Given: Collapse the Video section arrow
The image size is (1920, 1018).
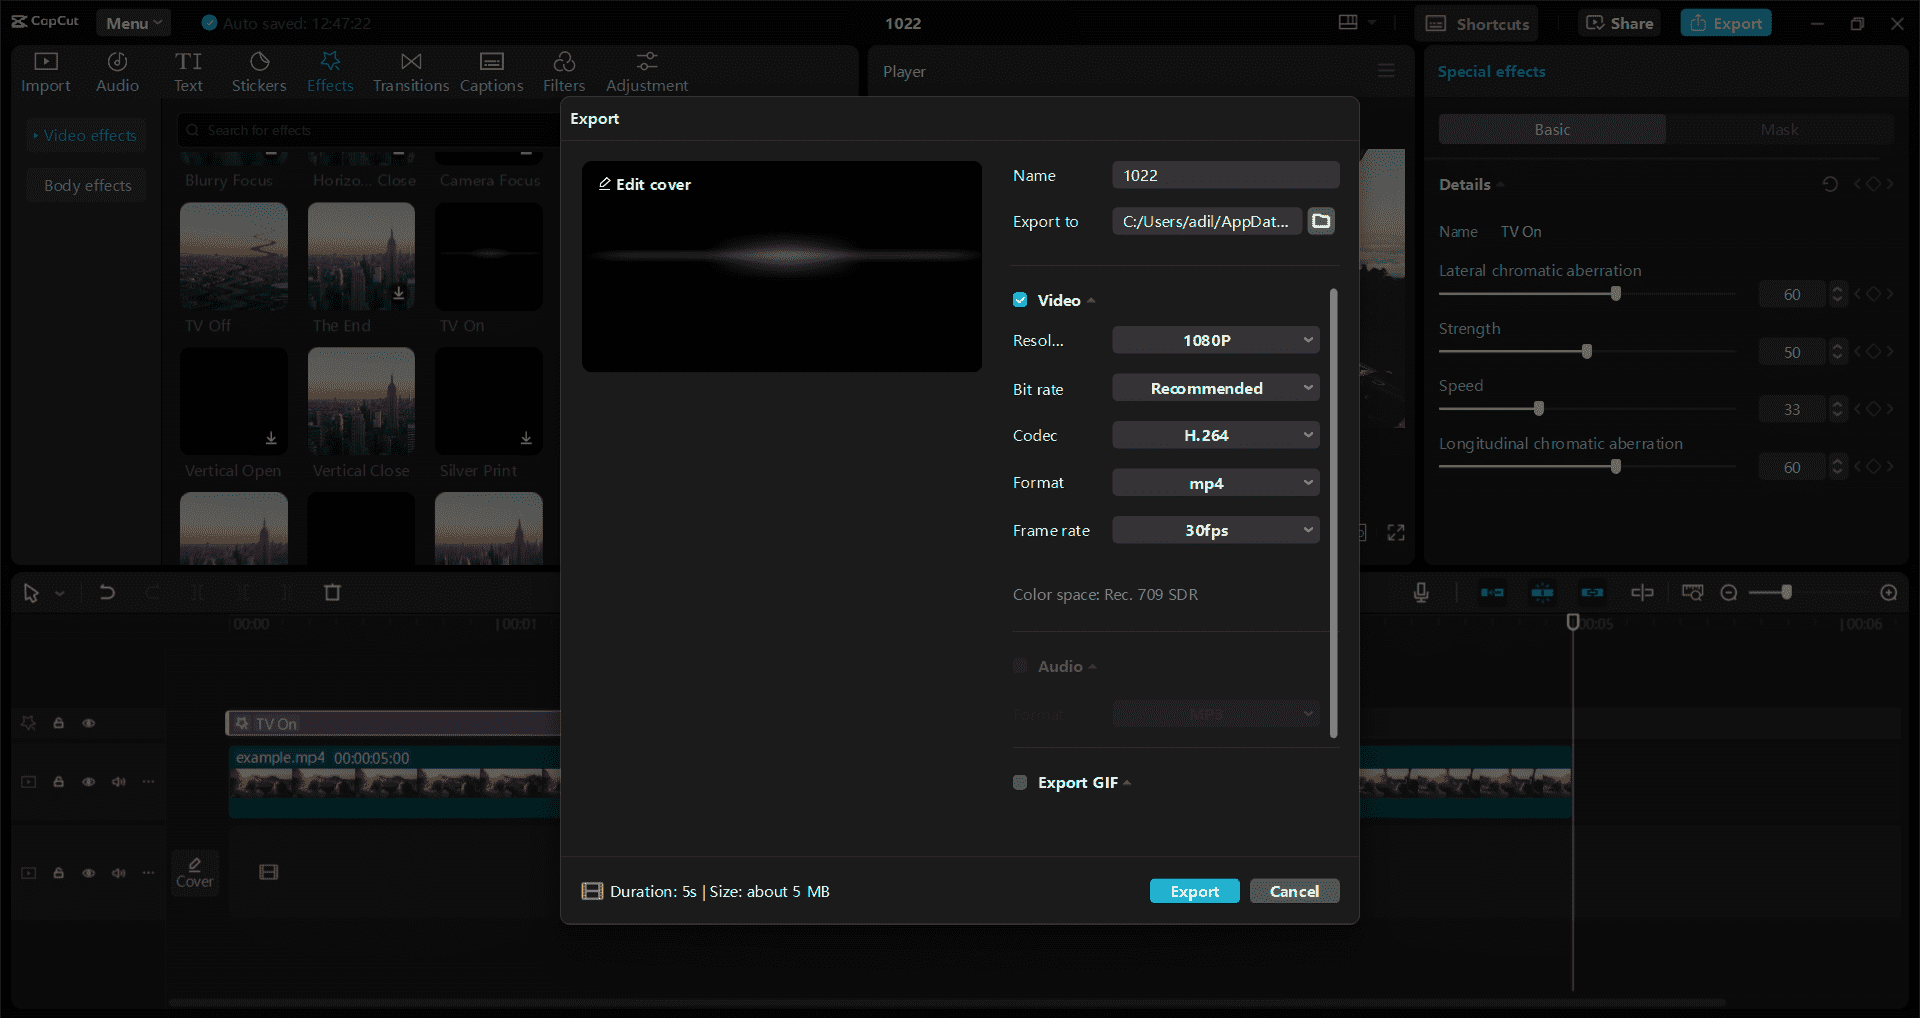Looking at the screenshot, I should tap(1091, 301).
